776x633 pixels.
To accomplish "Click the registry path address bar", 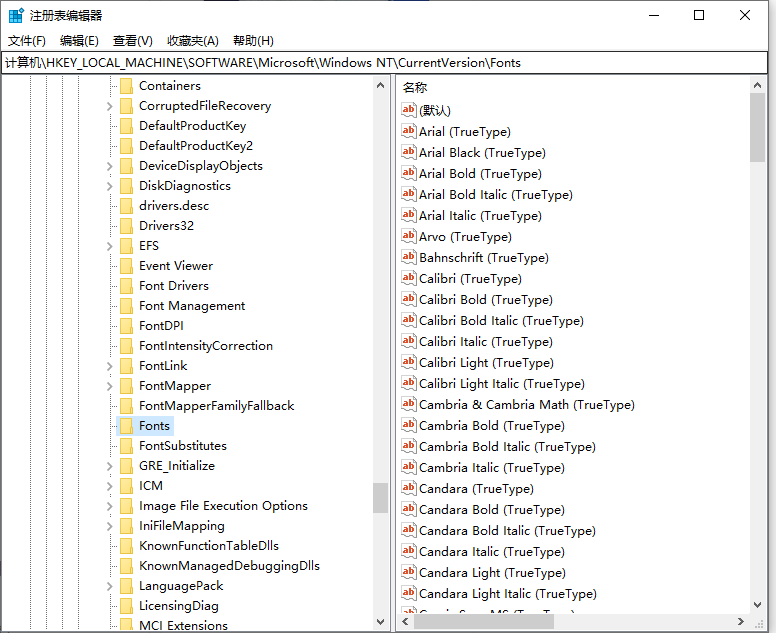I will 384,63.
